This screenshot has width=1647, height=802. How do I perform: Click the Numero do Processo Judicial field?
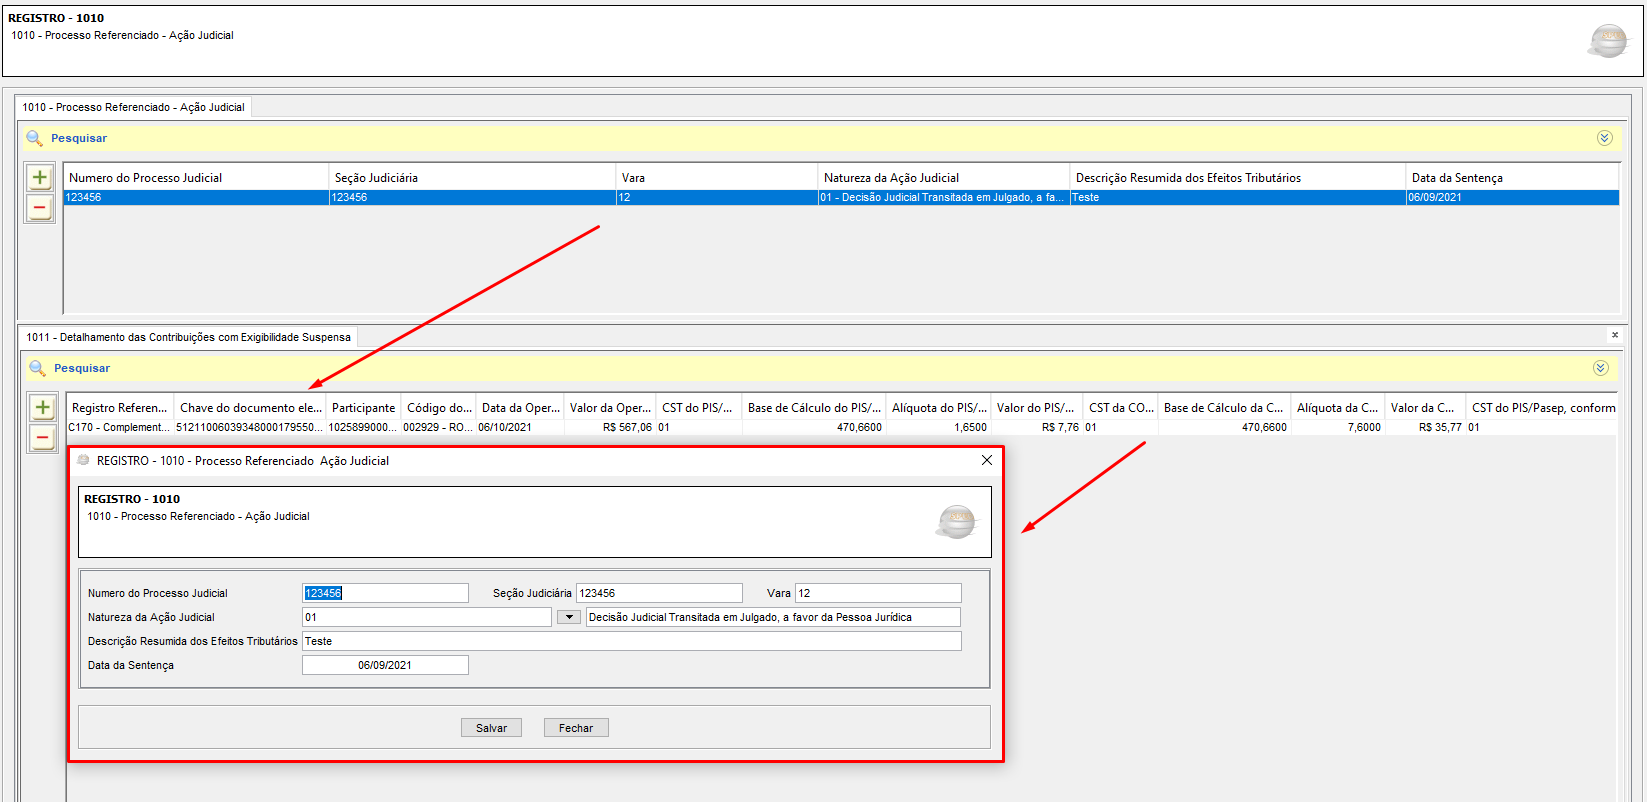click(385, 593)
